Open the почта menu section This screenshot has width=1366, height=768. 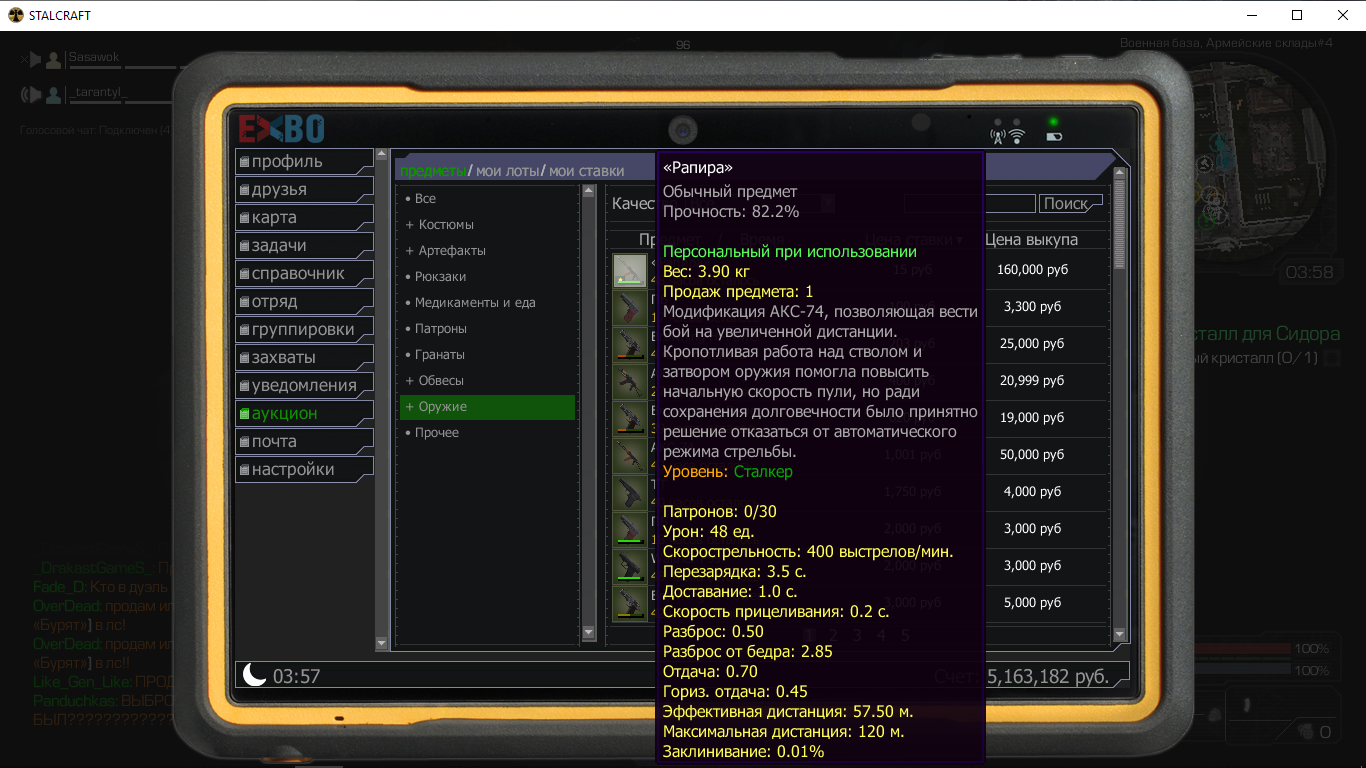click(x=304, y=441)
